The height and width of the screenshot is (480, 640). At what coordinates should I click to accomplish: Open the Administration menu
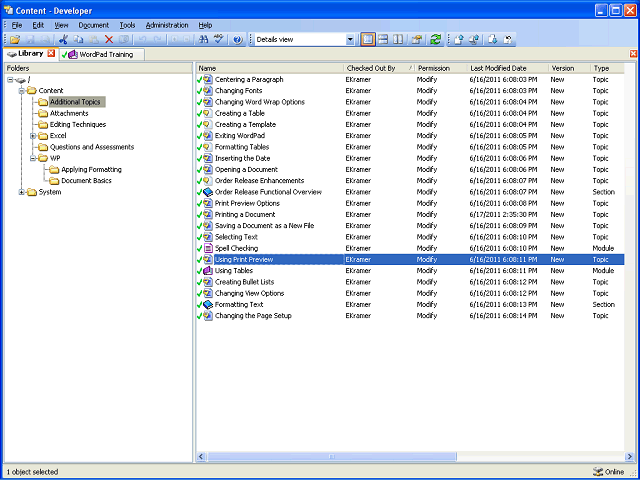click(x=167, y=25)
